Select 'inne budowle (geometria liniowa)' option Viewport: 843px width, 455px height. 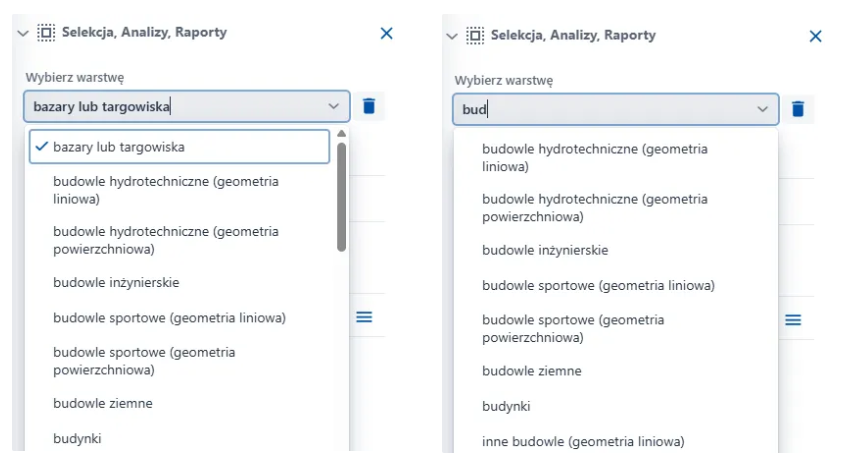click(582, 441)
